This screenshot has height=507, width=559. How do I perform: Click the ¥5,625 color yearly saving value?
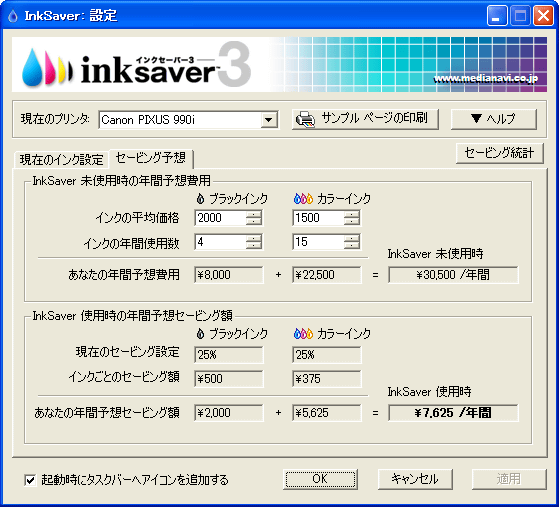tap(327, 413)
